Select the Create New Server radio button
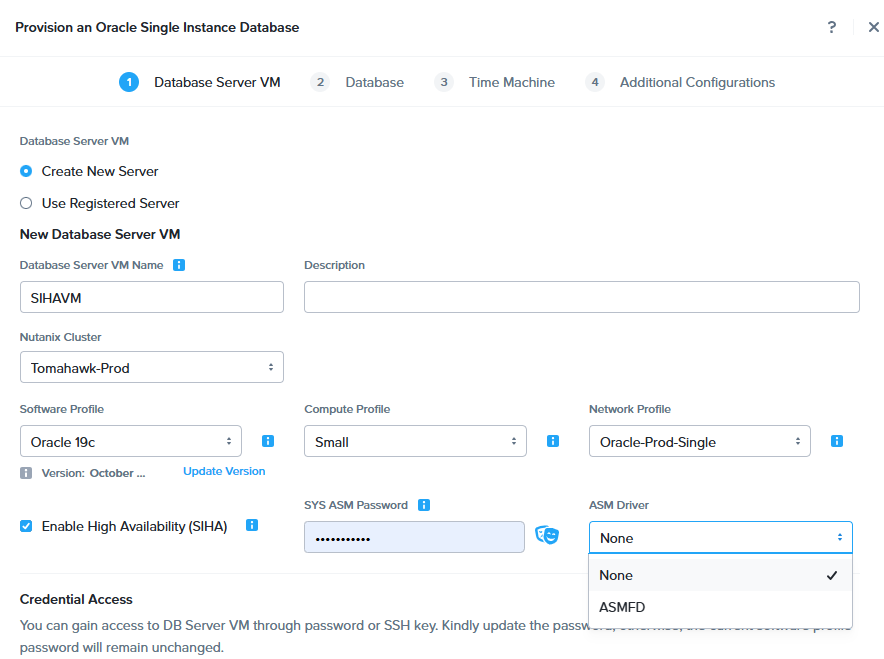884x659 pixels. (x=26, y=171)
